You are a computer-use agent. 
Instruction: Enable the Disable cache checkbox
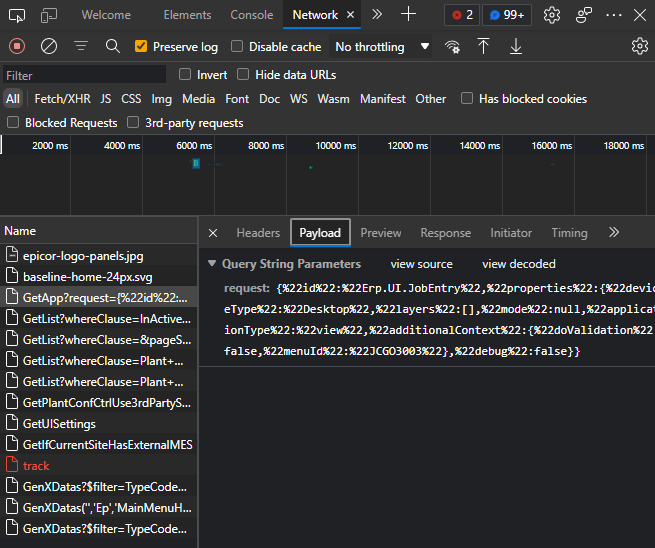(x=237, y=47)
